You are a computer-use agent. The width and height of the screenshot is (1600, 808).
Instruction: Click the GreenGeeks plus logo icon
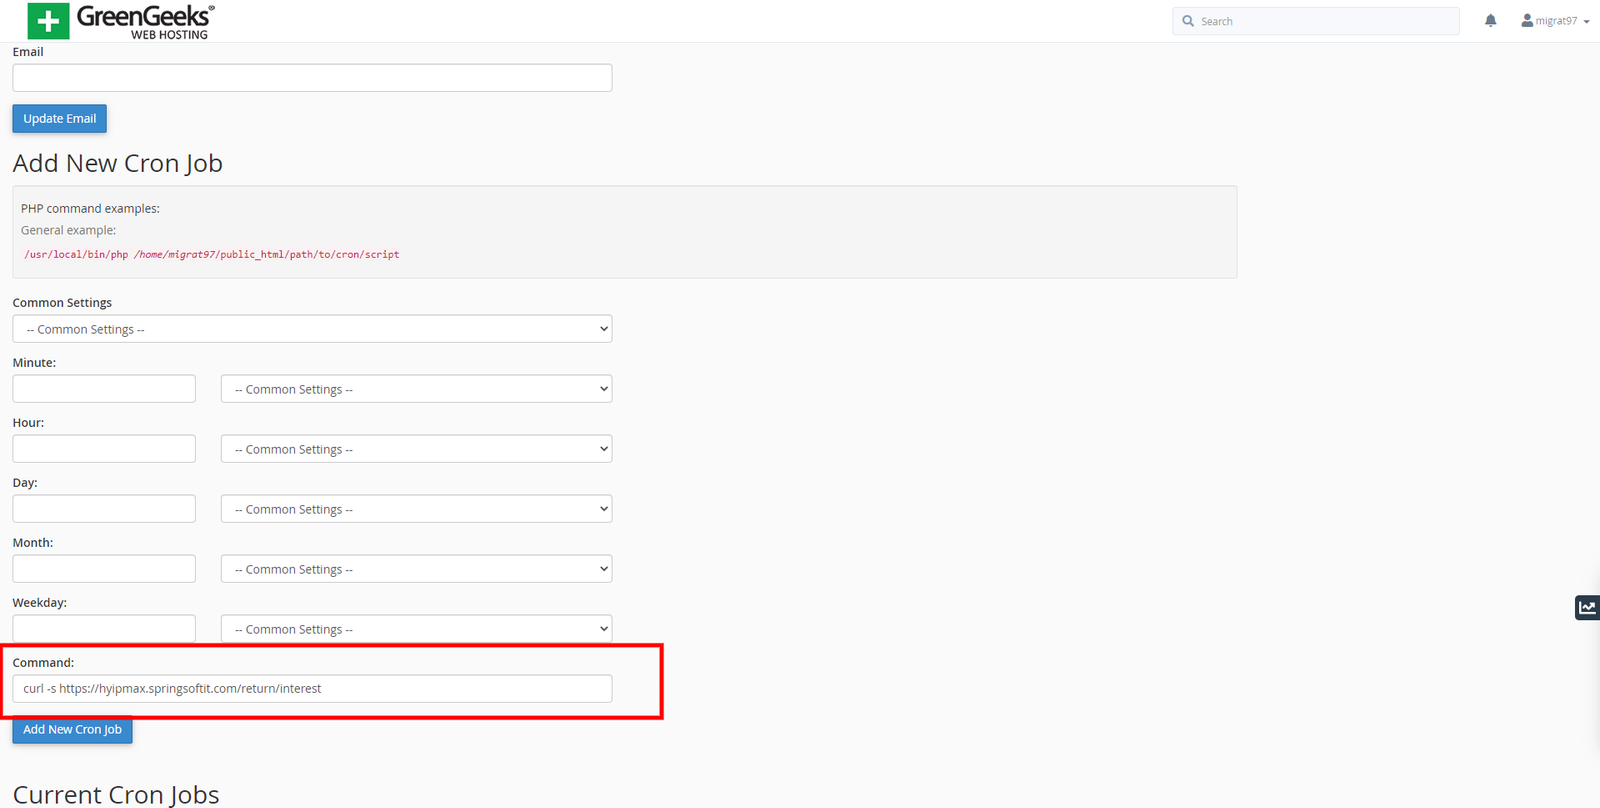point(48,21)
